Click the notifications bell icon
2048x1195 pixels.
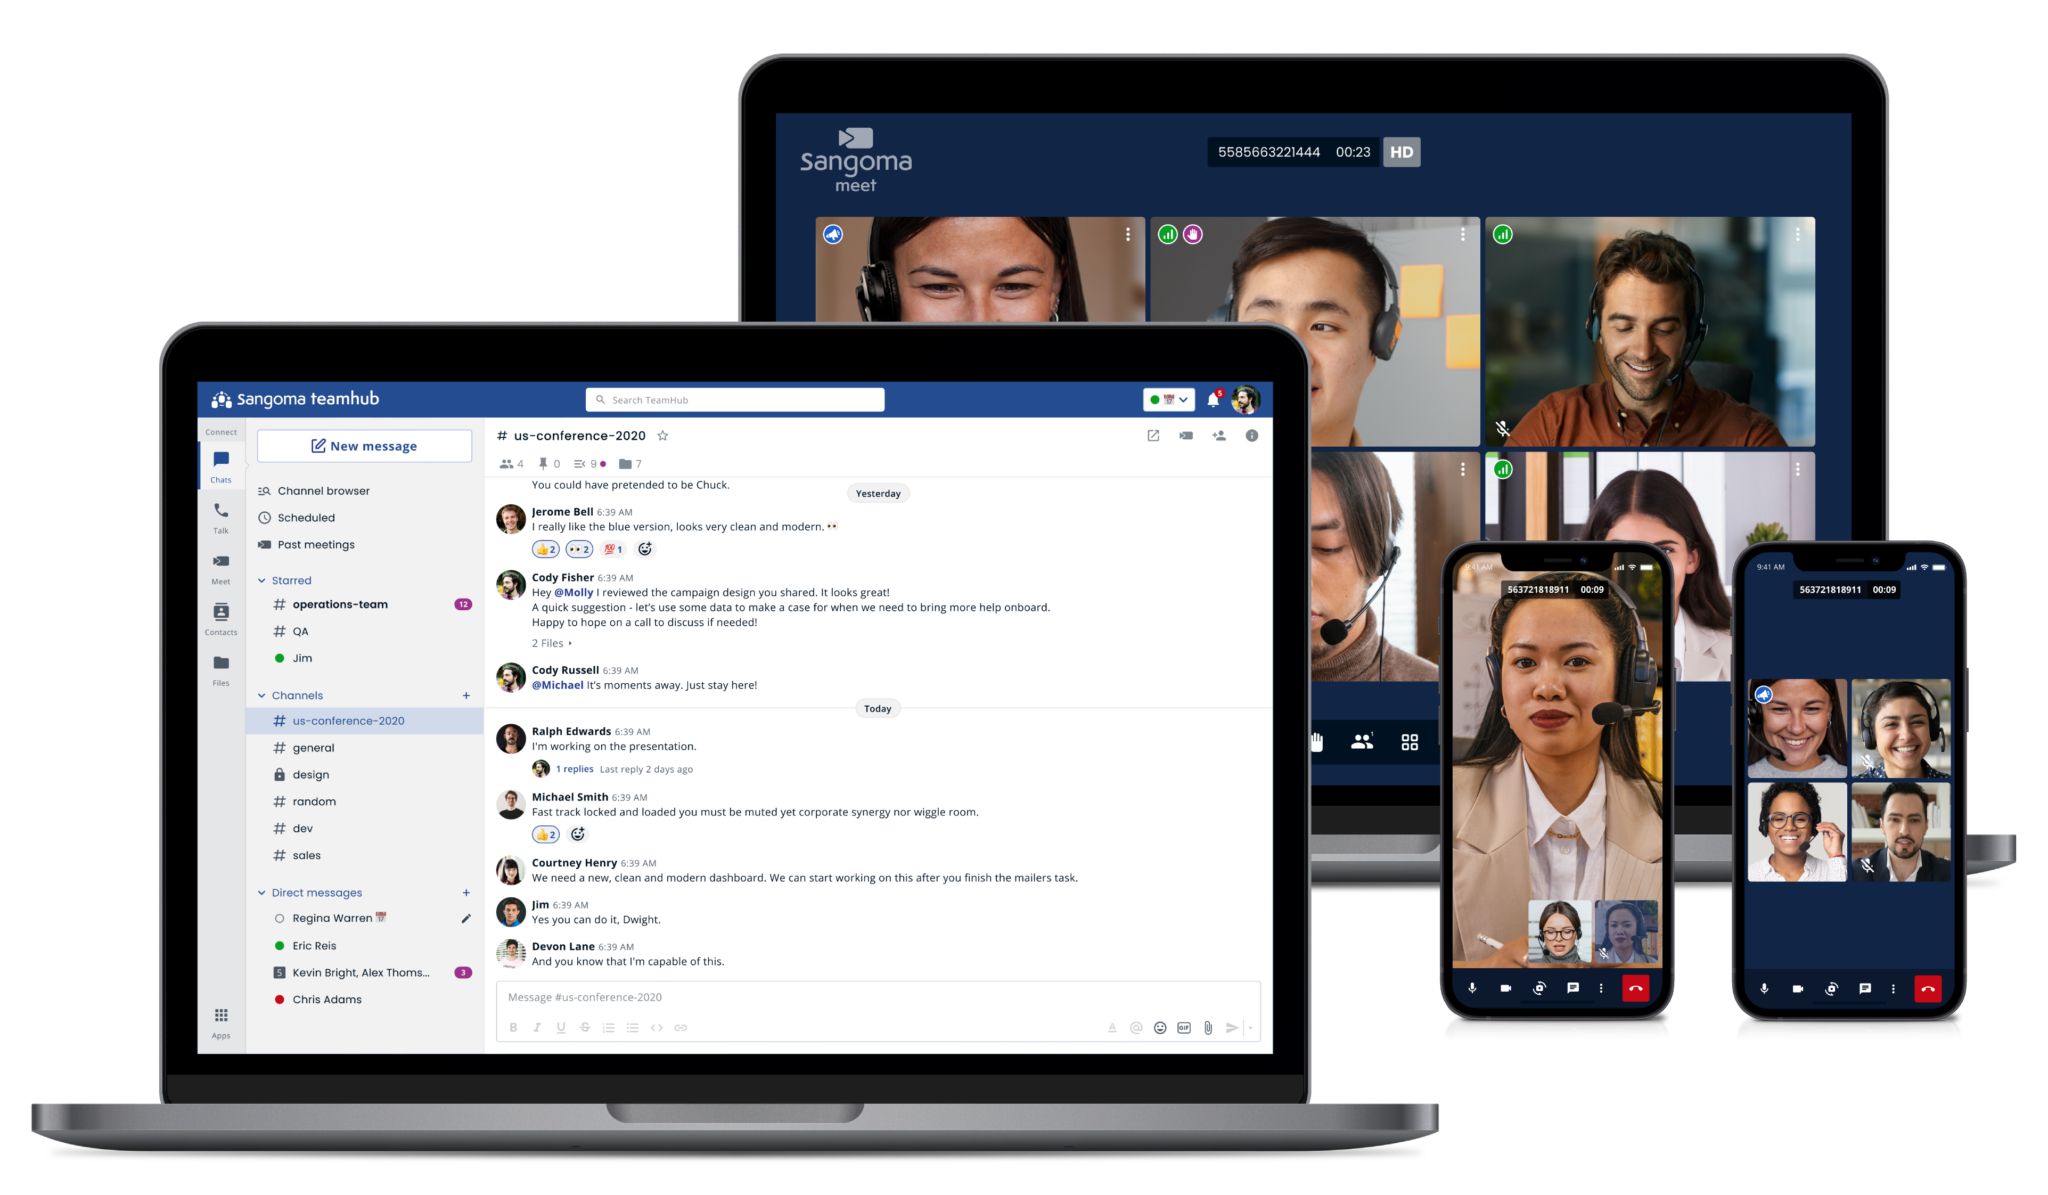pos(1212,400)
